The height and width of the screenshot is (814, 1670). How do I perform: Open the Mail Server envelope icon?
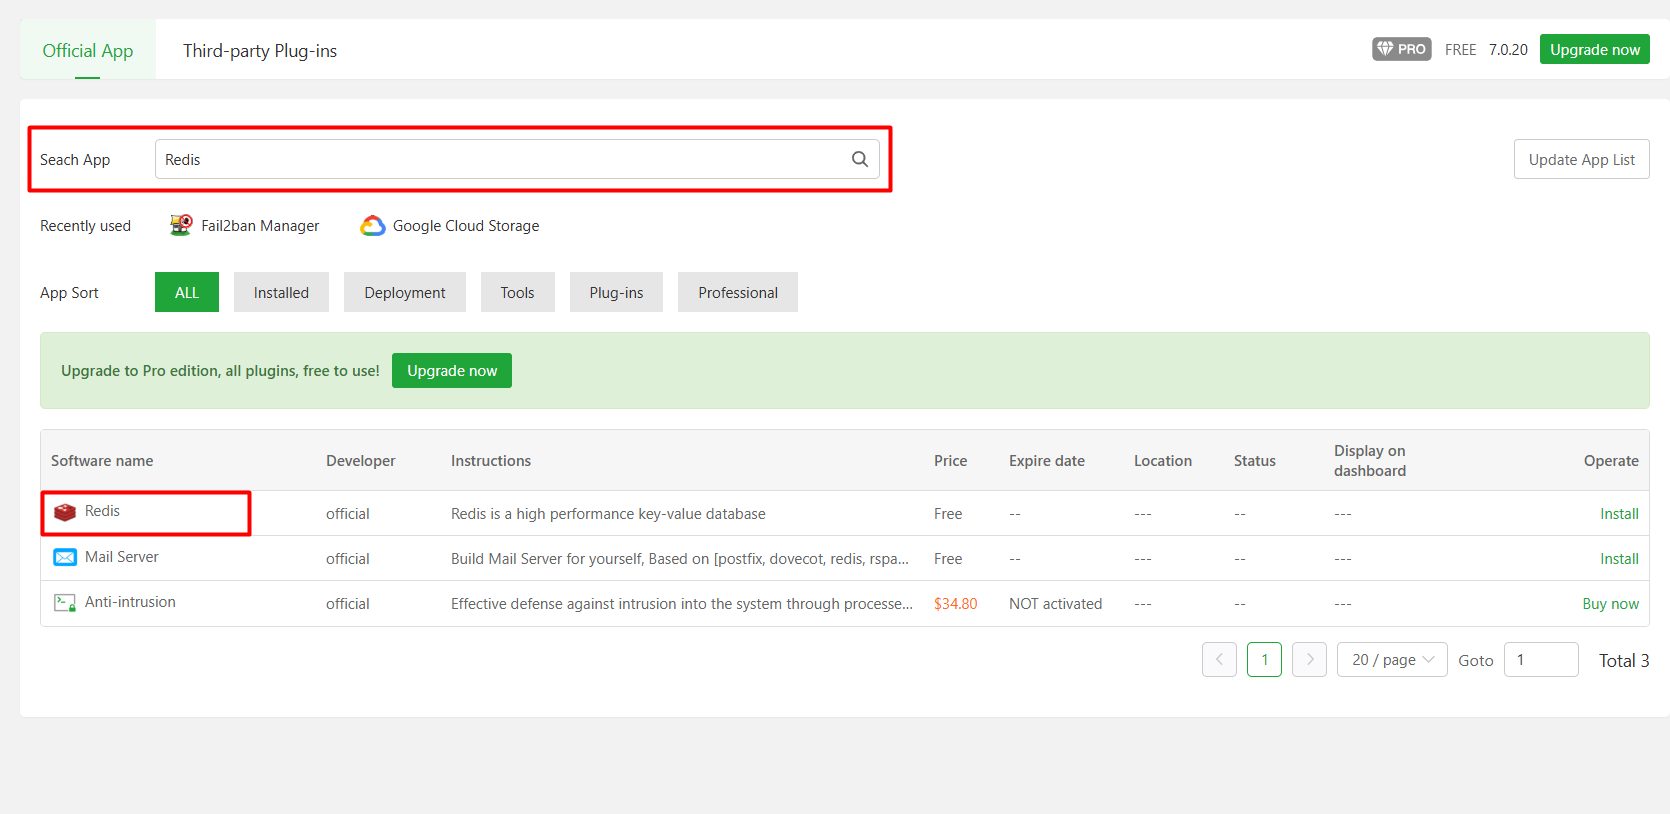pyautogui.click(x=65, y=557)
